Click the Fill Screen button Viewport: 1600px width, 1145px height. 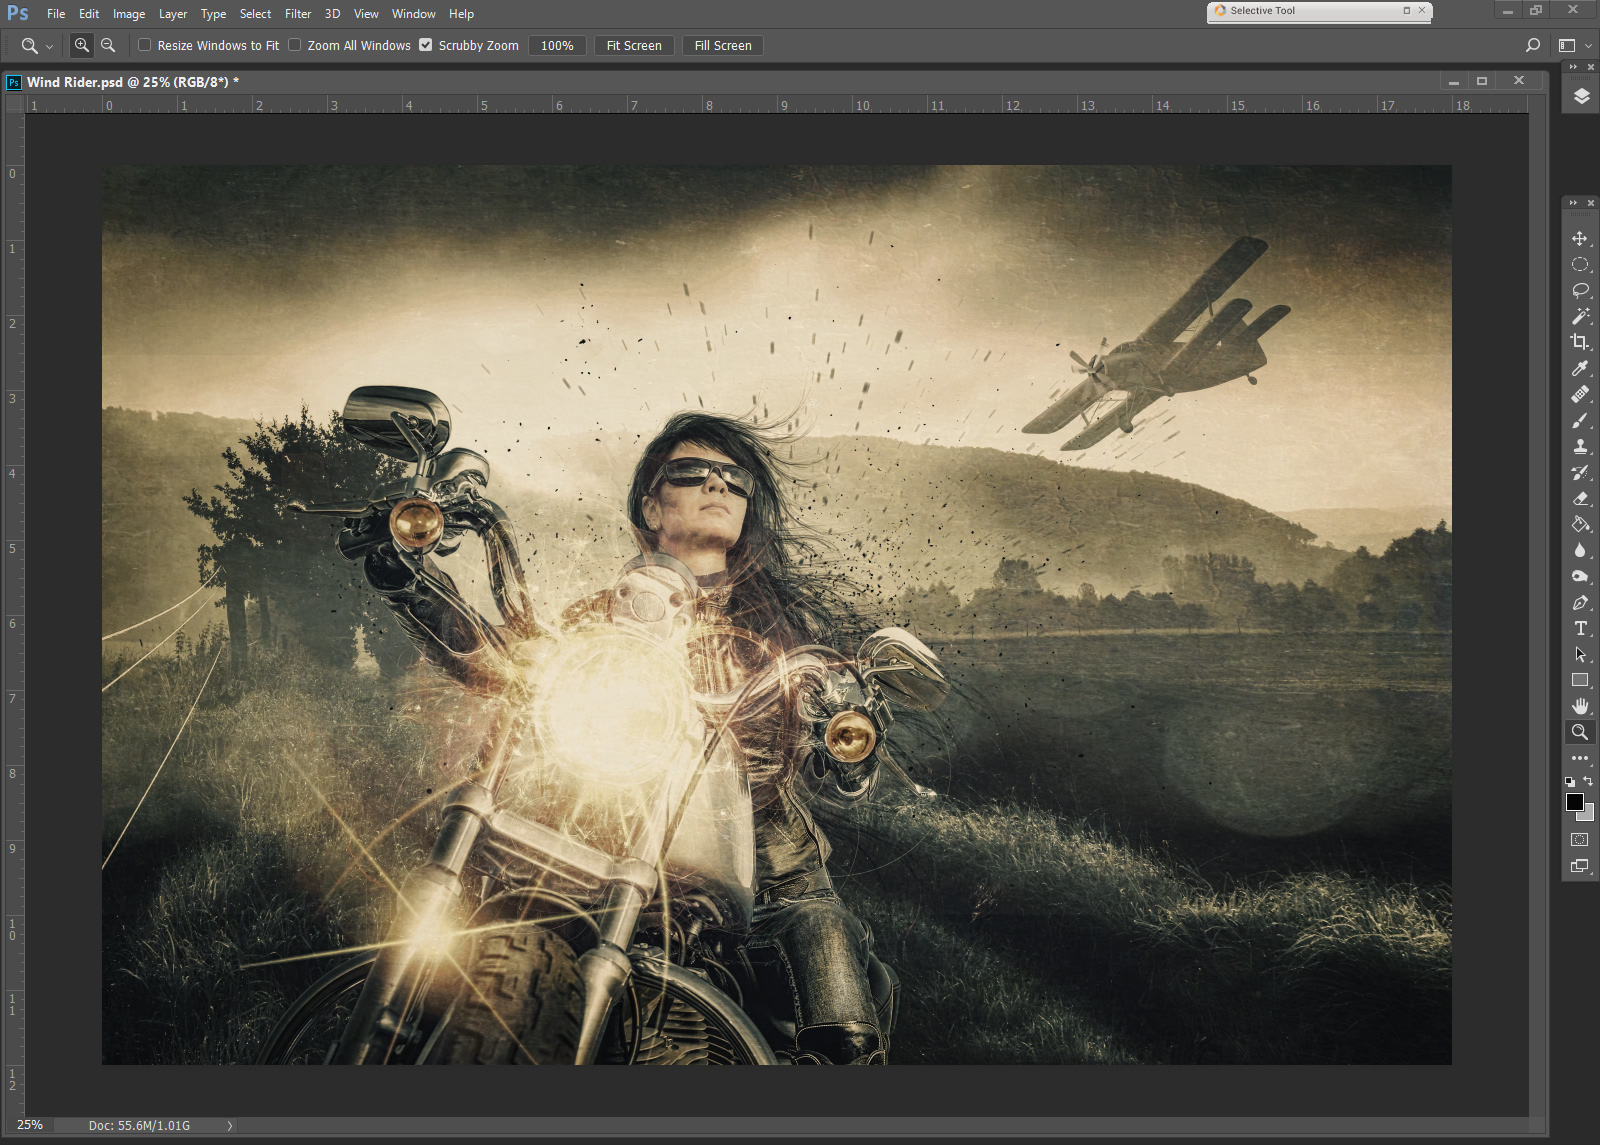click(722, 46)
